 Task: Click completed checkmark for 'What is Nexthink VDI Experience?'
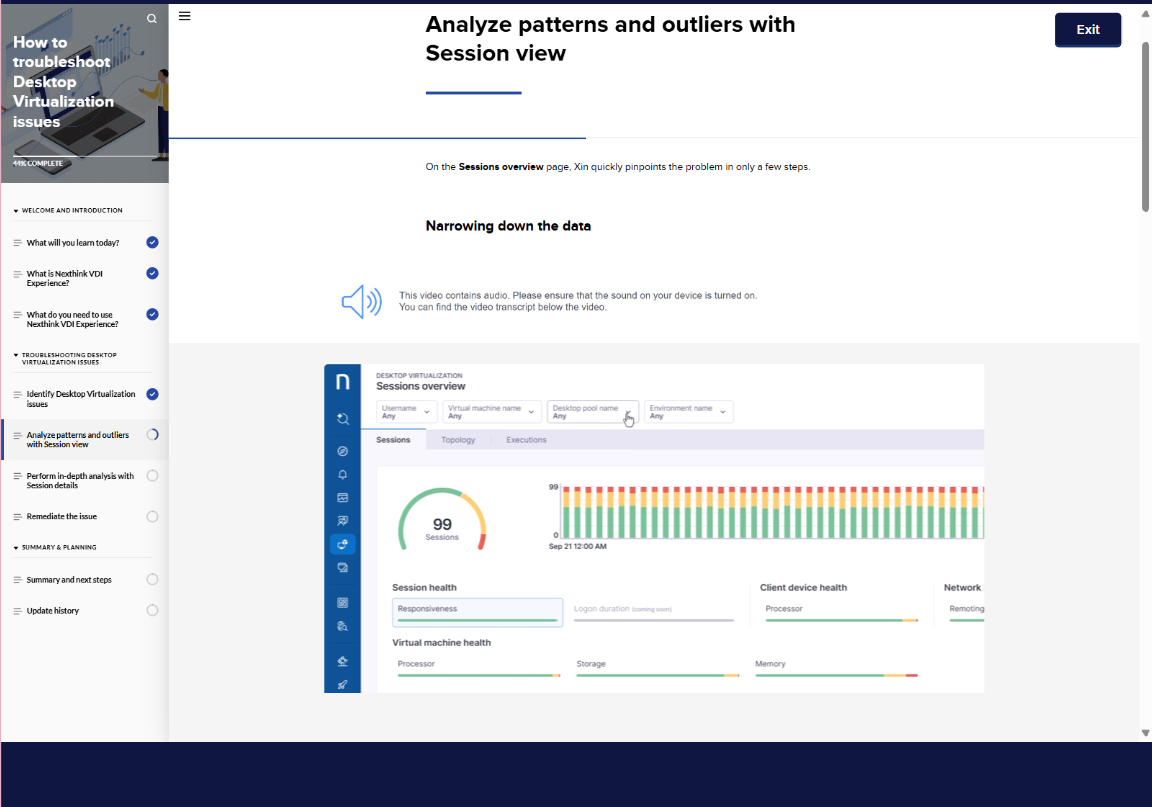click(152, 273)
